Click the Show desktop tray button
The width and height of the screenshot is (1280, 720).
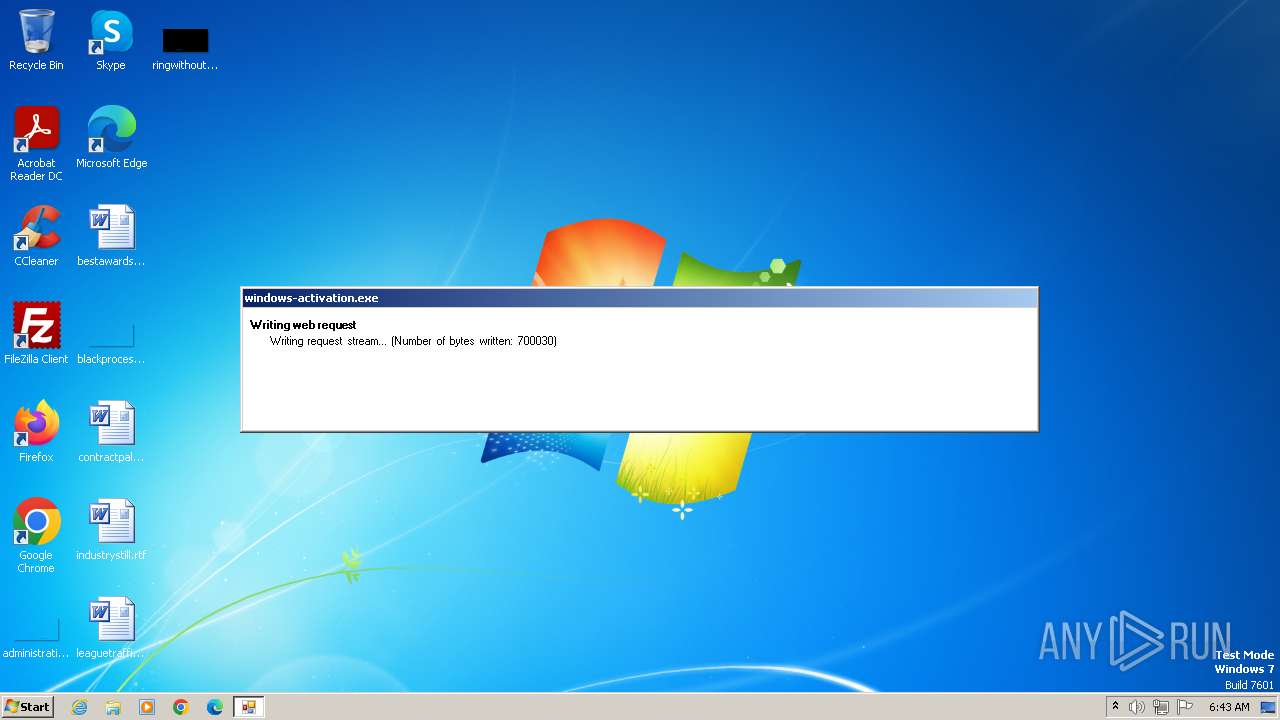(x=1268, y=707)
